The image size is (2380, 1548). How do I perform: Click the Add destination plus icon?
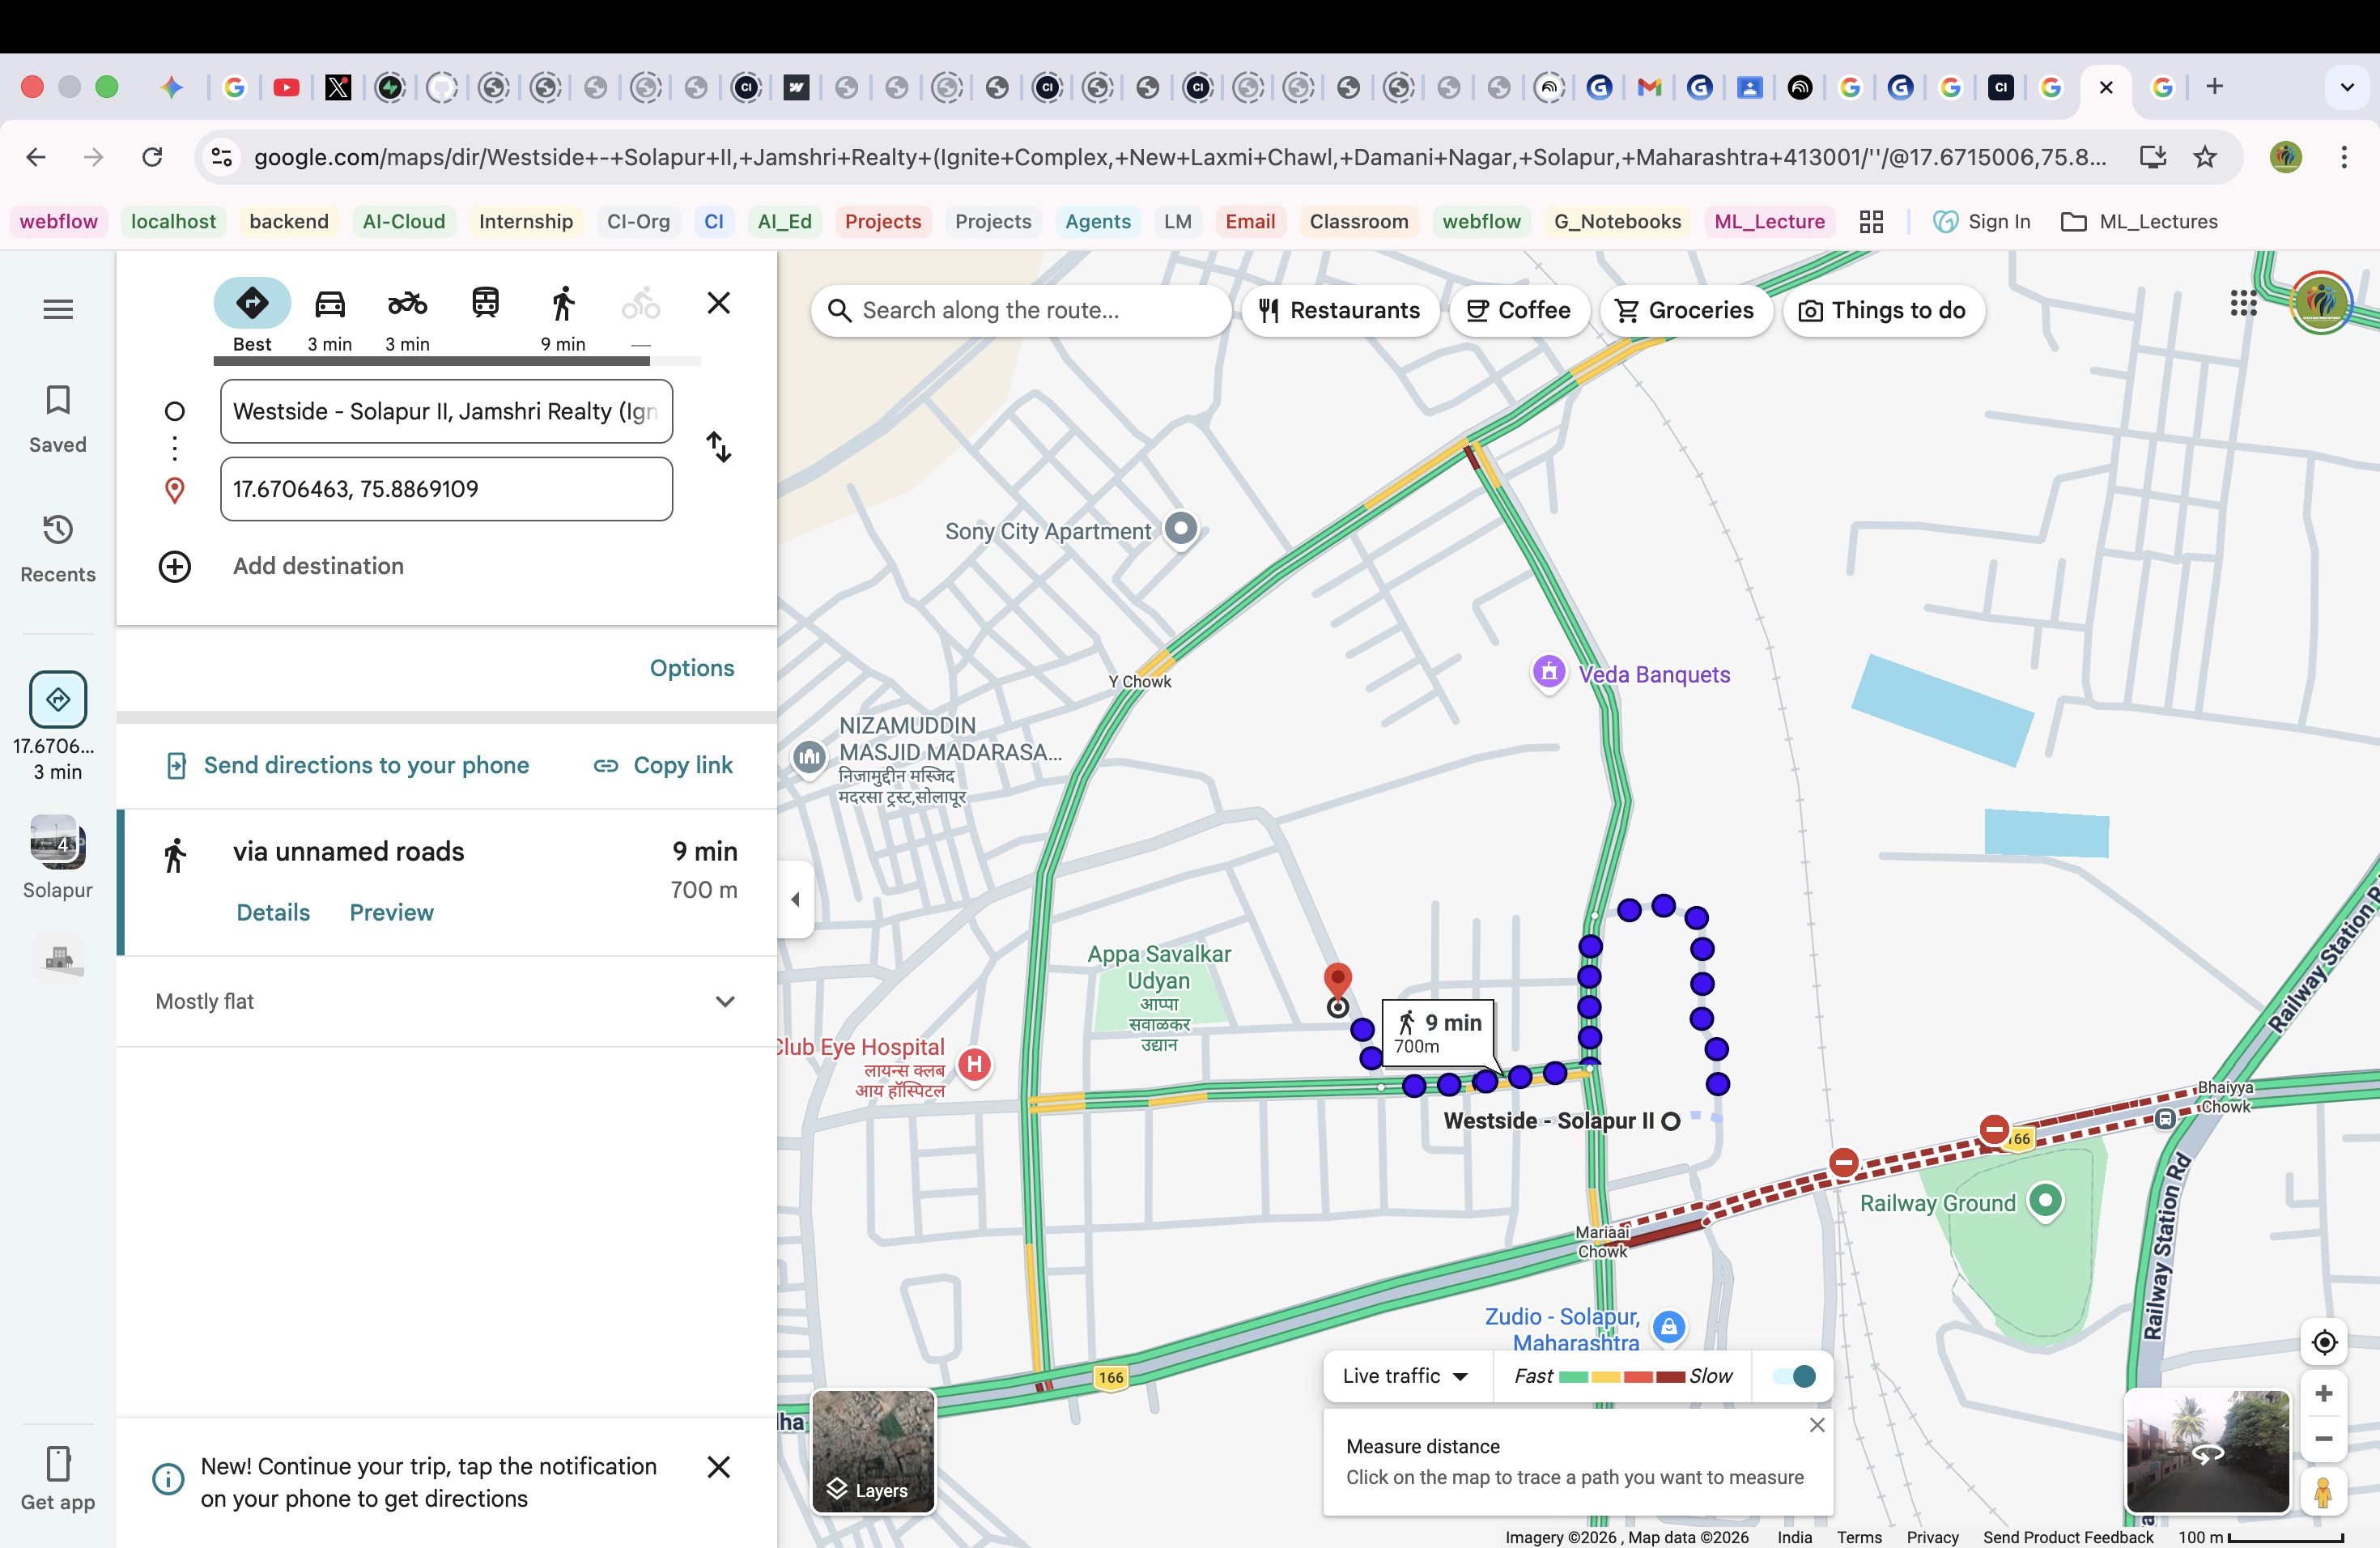click(x=175, y=566)
